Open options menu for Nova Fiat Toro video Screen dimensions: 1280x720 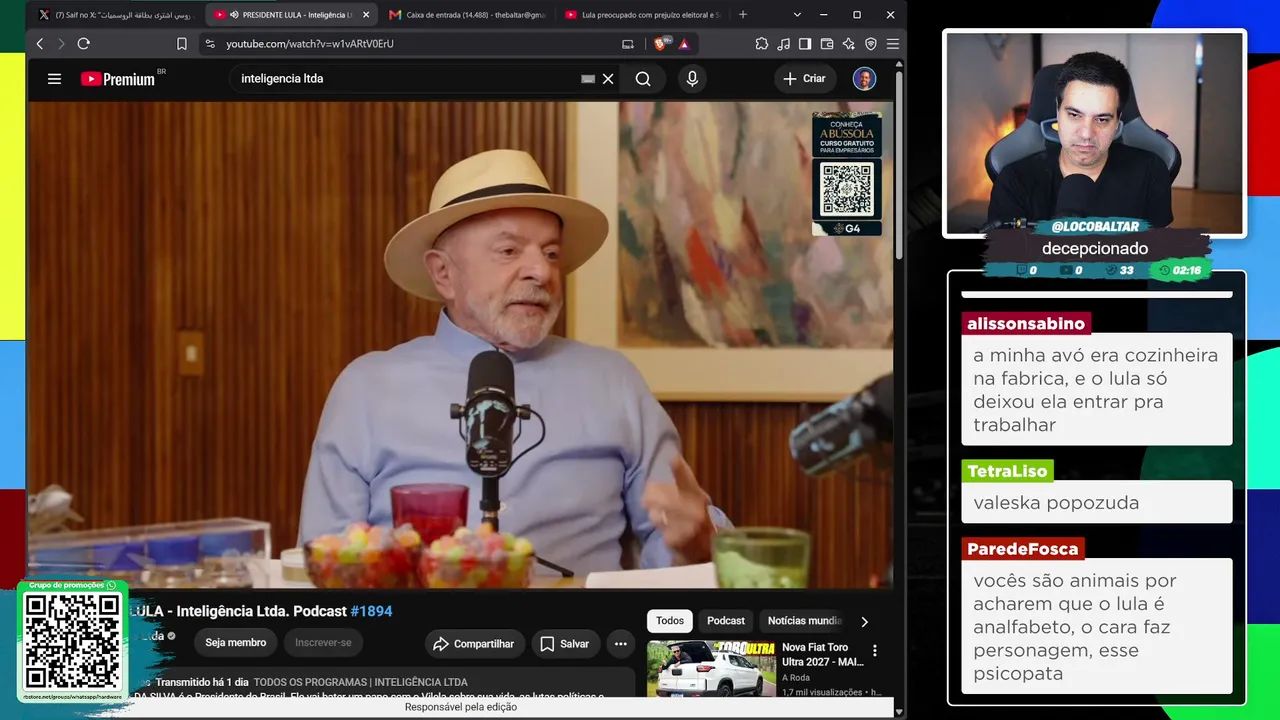tap(875, 651)
